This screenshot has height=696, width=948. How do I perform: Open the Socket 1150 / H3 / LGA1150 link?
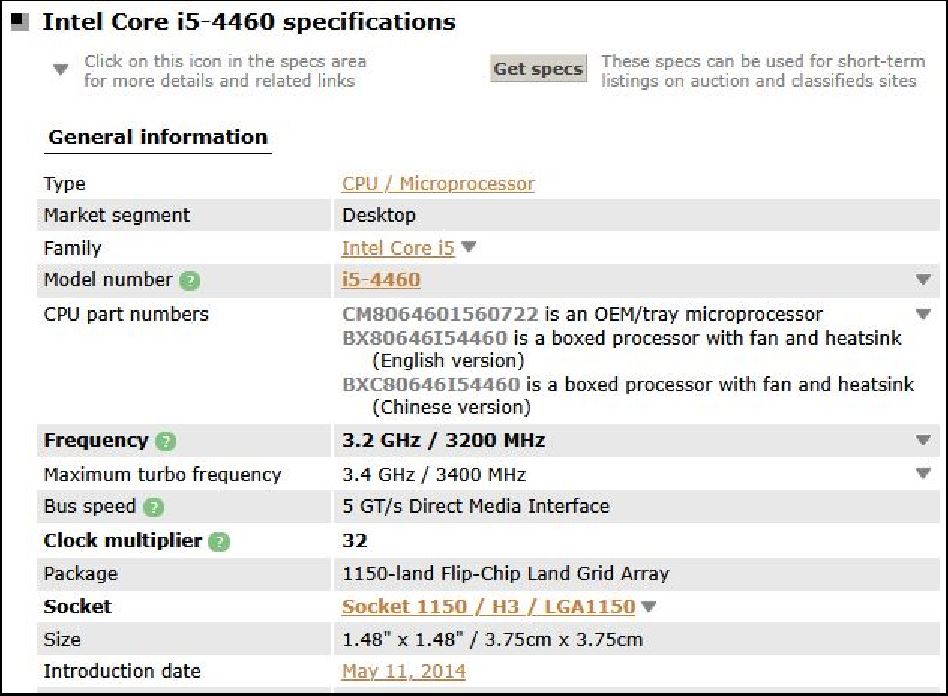point(489,607)
